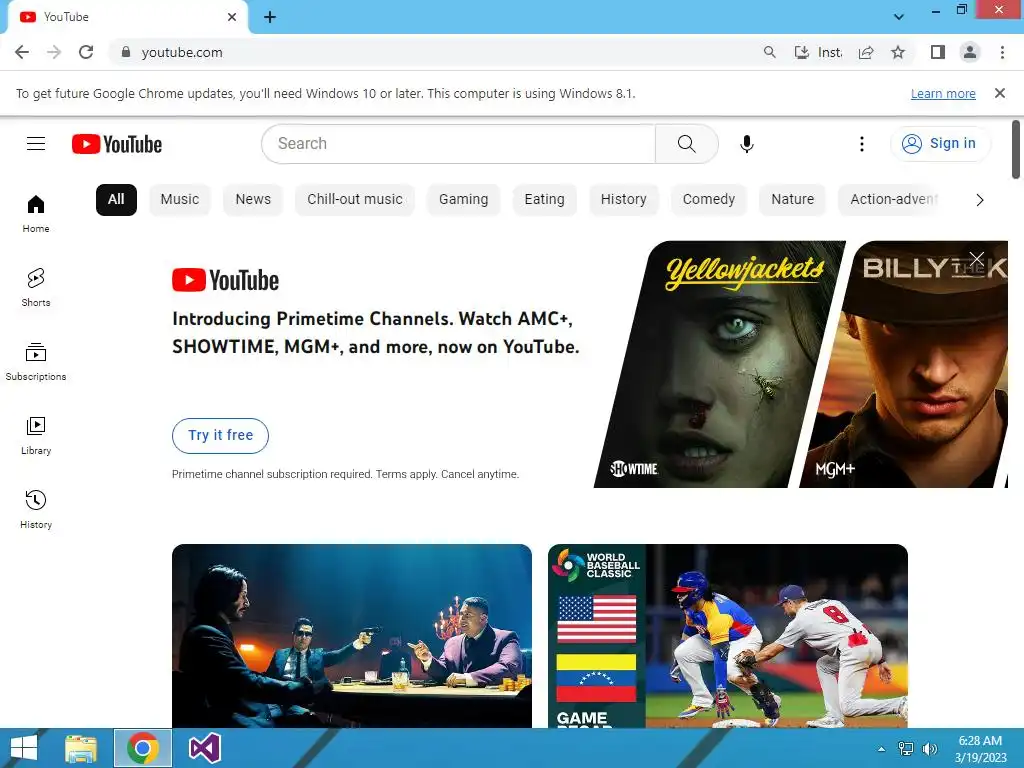The image size is (1024, 768).
Task: Click the search magnifier button
Action: click(x=686, y=144)
